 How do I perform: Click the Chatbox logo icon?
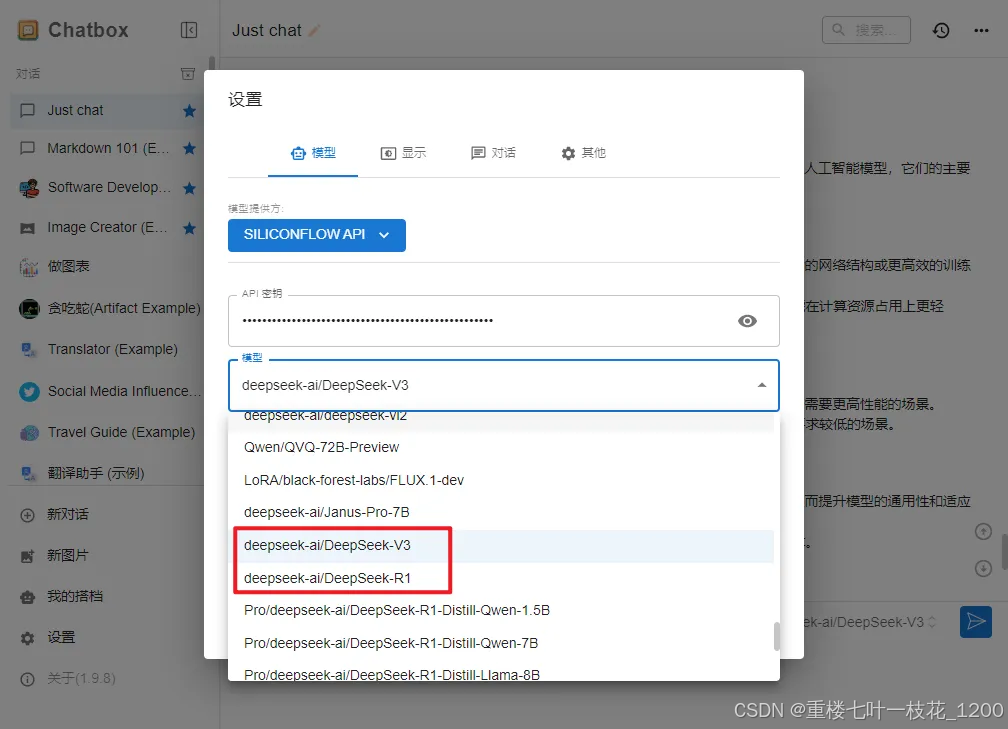pyautogui.click(x=28, y=30)
